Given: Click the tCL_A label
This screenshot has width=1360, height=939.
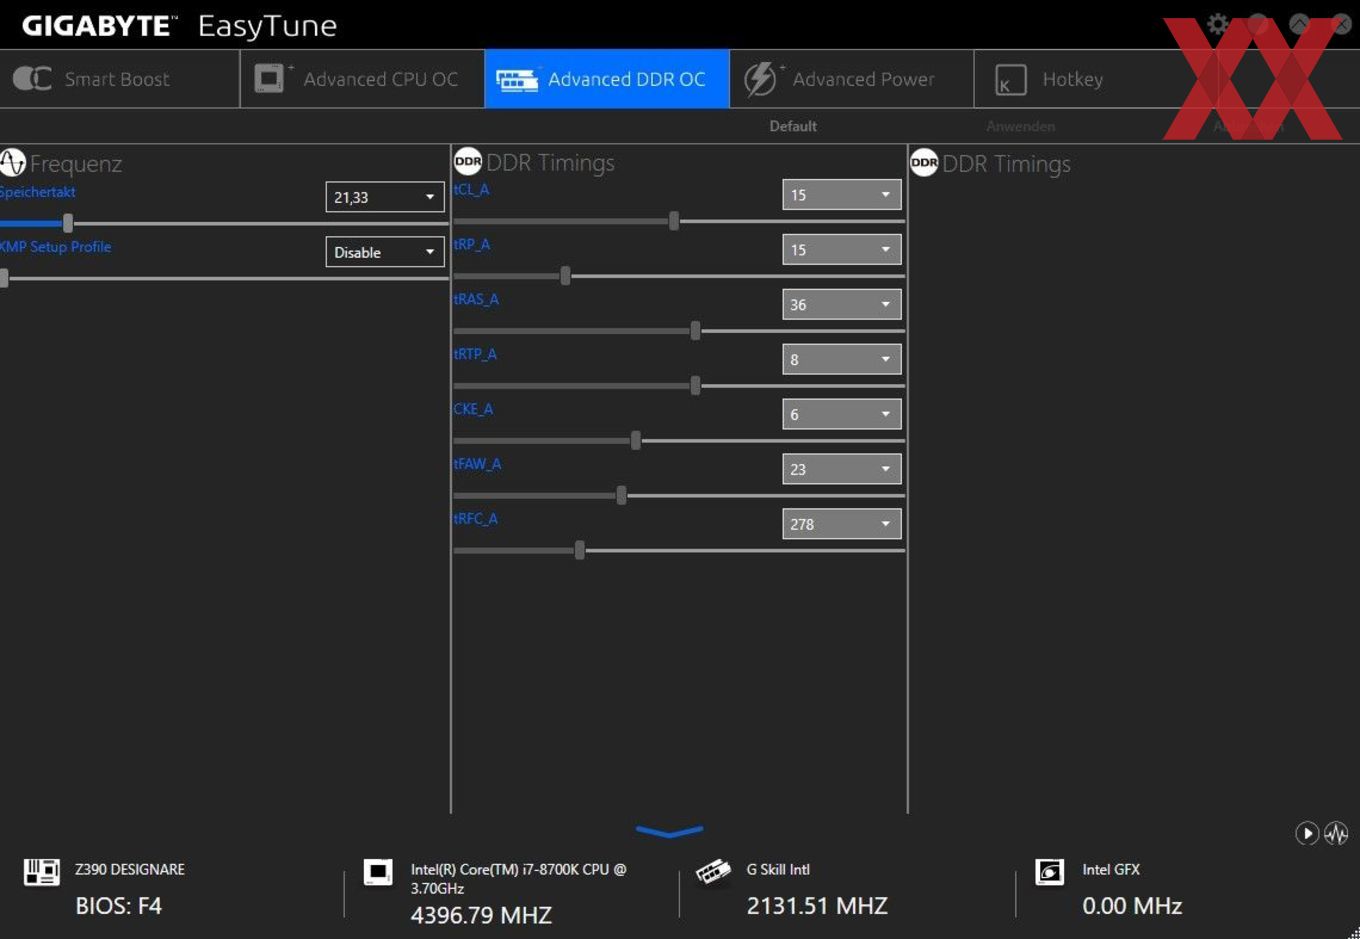Looking at the screenshot, I should [x=471, y=189].
